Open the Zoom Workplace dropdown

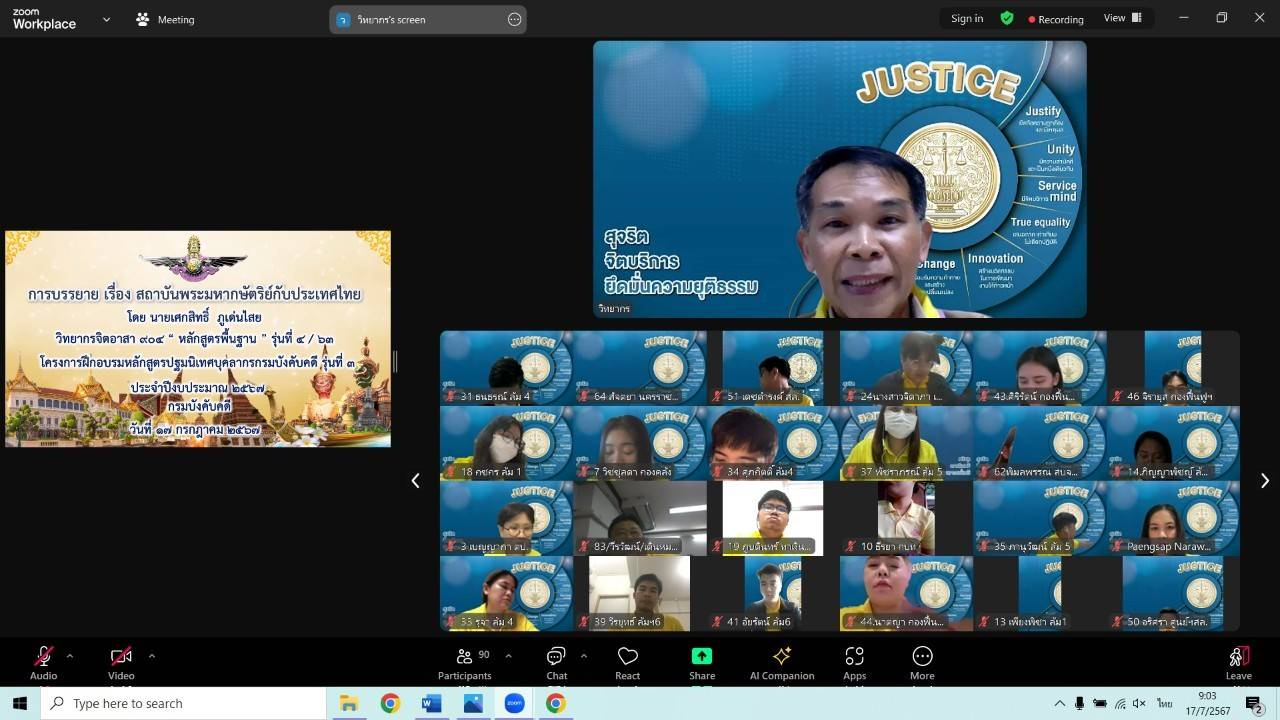click(106, 19)
